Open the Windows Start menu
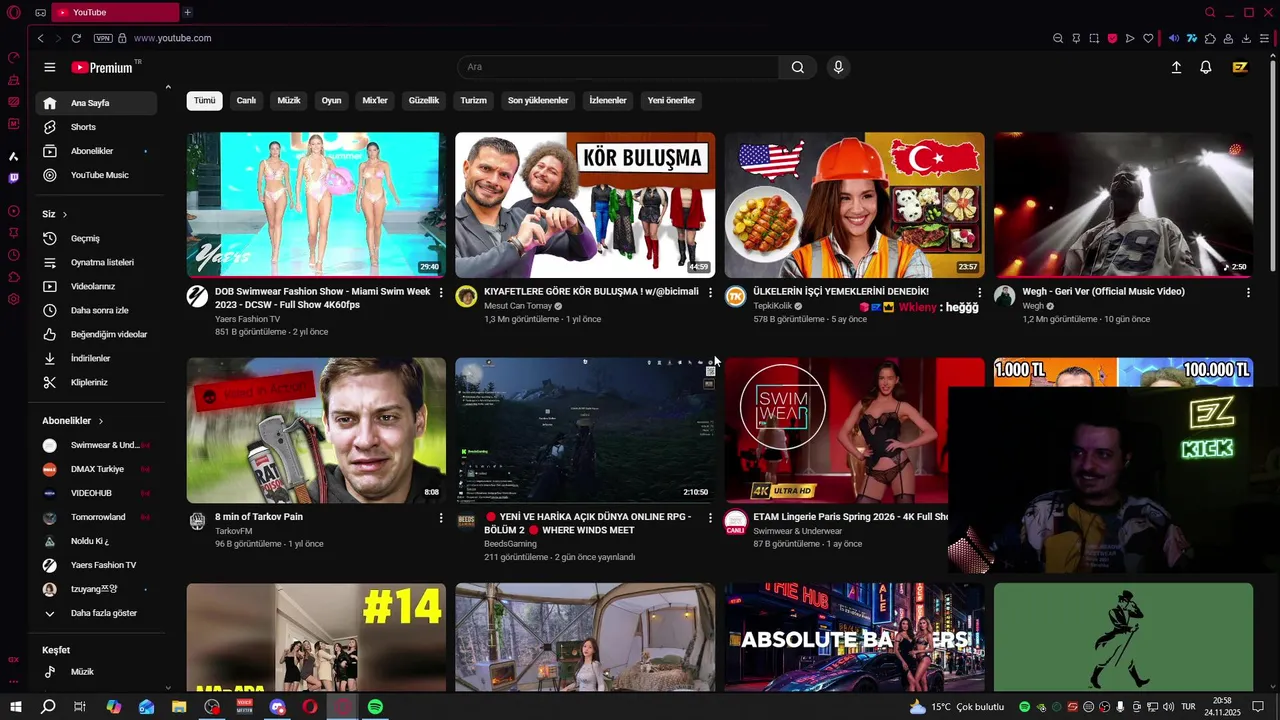 [15, 707]
